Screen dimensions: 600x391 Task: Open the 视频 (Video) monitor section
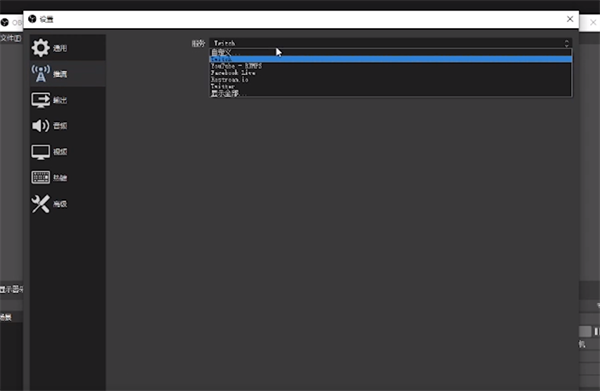click(x=68, y=152)
